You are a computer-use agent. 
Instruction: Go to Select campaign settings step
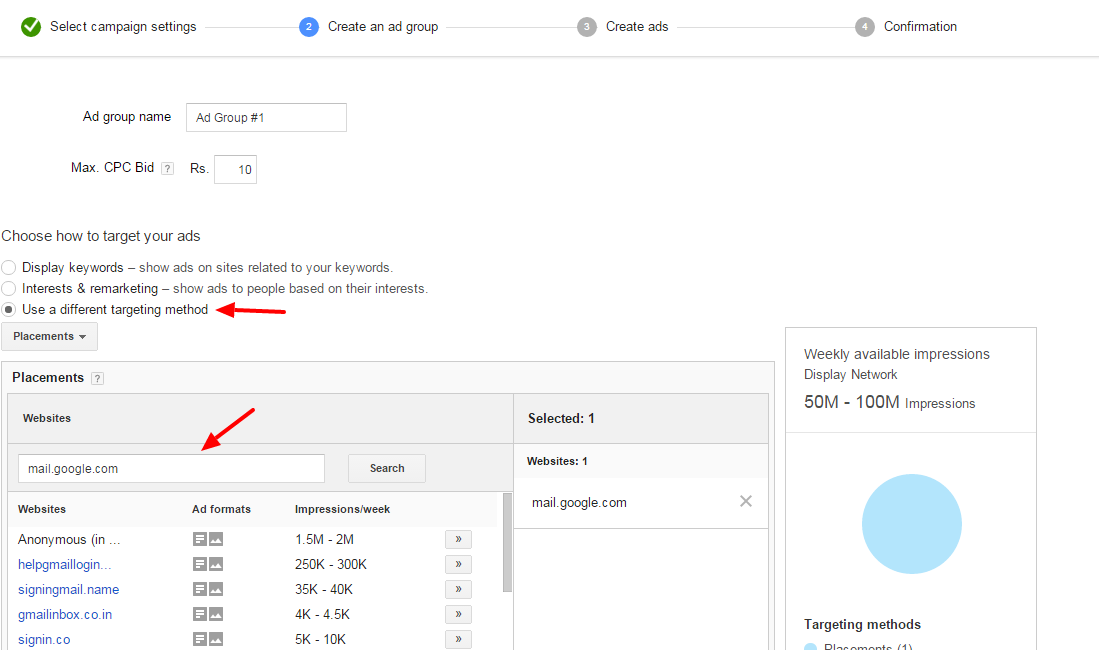pos(123,27)
